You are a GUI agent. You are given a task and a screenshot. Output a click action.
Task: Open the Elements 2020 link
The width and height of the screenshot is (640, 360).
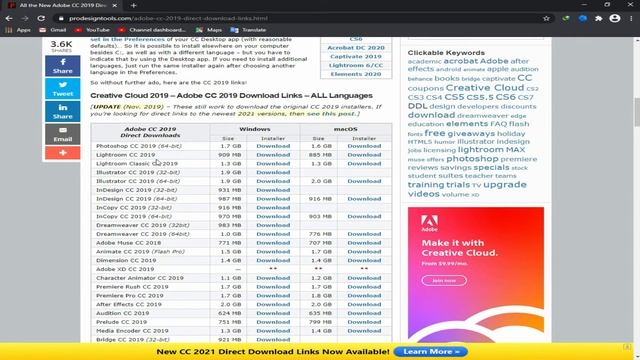[x=356, y=74]
